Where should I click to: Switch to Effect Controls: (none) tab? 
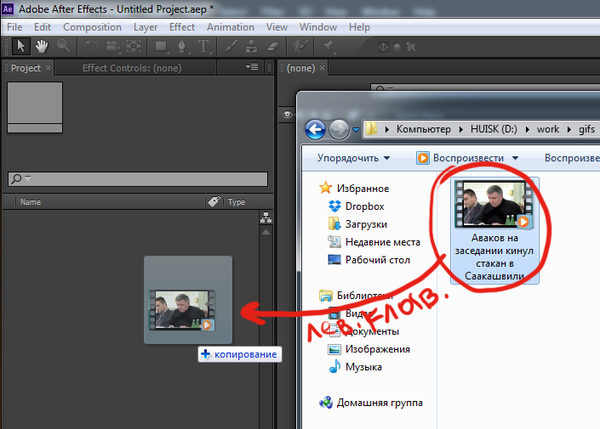tap(132, 68)
